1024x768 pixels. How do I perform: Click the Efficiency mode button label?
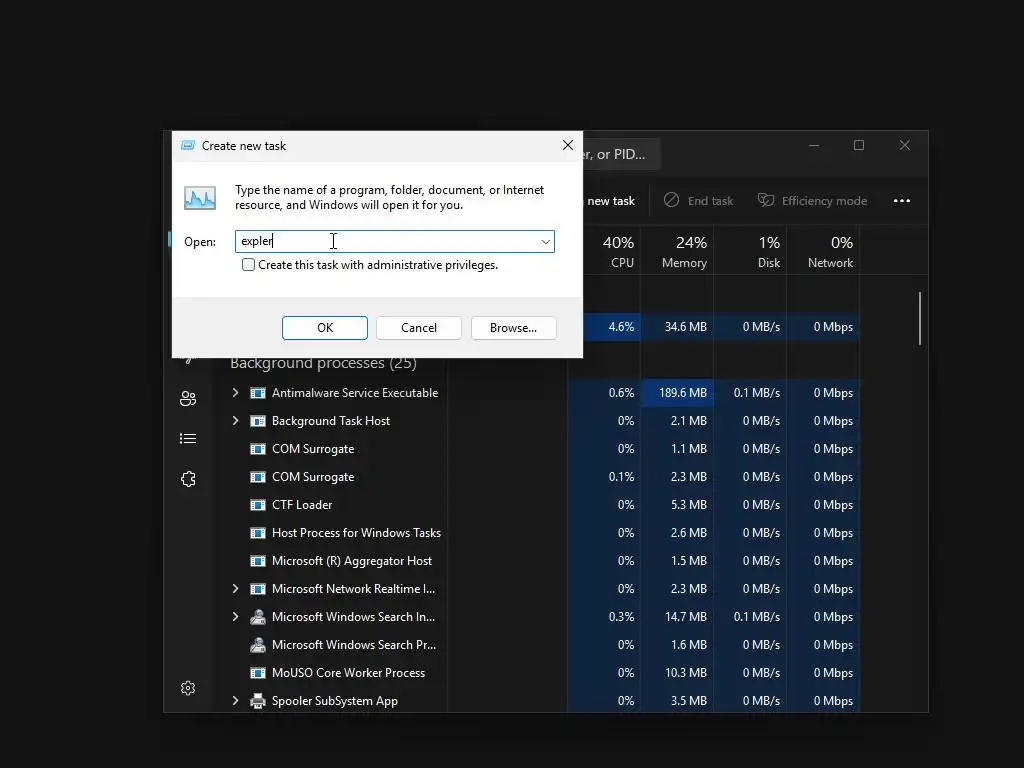click(x=824, y=201)
